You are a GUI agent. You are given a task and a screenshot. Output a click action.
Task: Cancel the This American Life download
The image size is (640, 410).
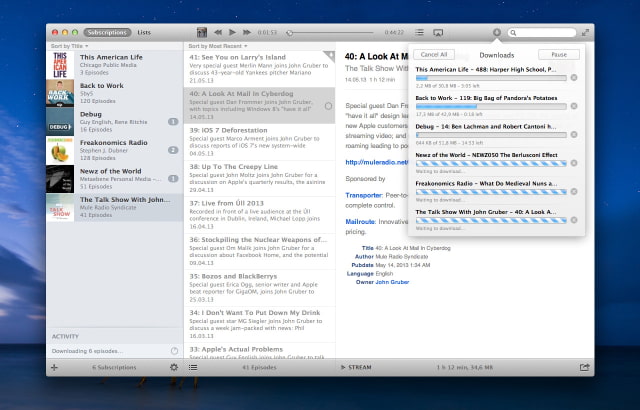[574, 77]
